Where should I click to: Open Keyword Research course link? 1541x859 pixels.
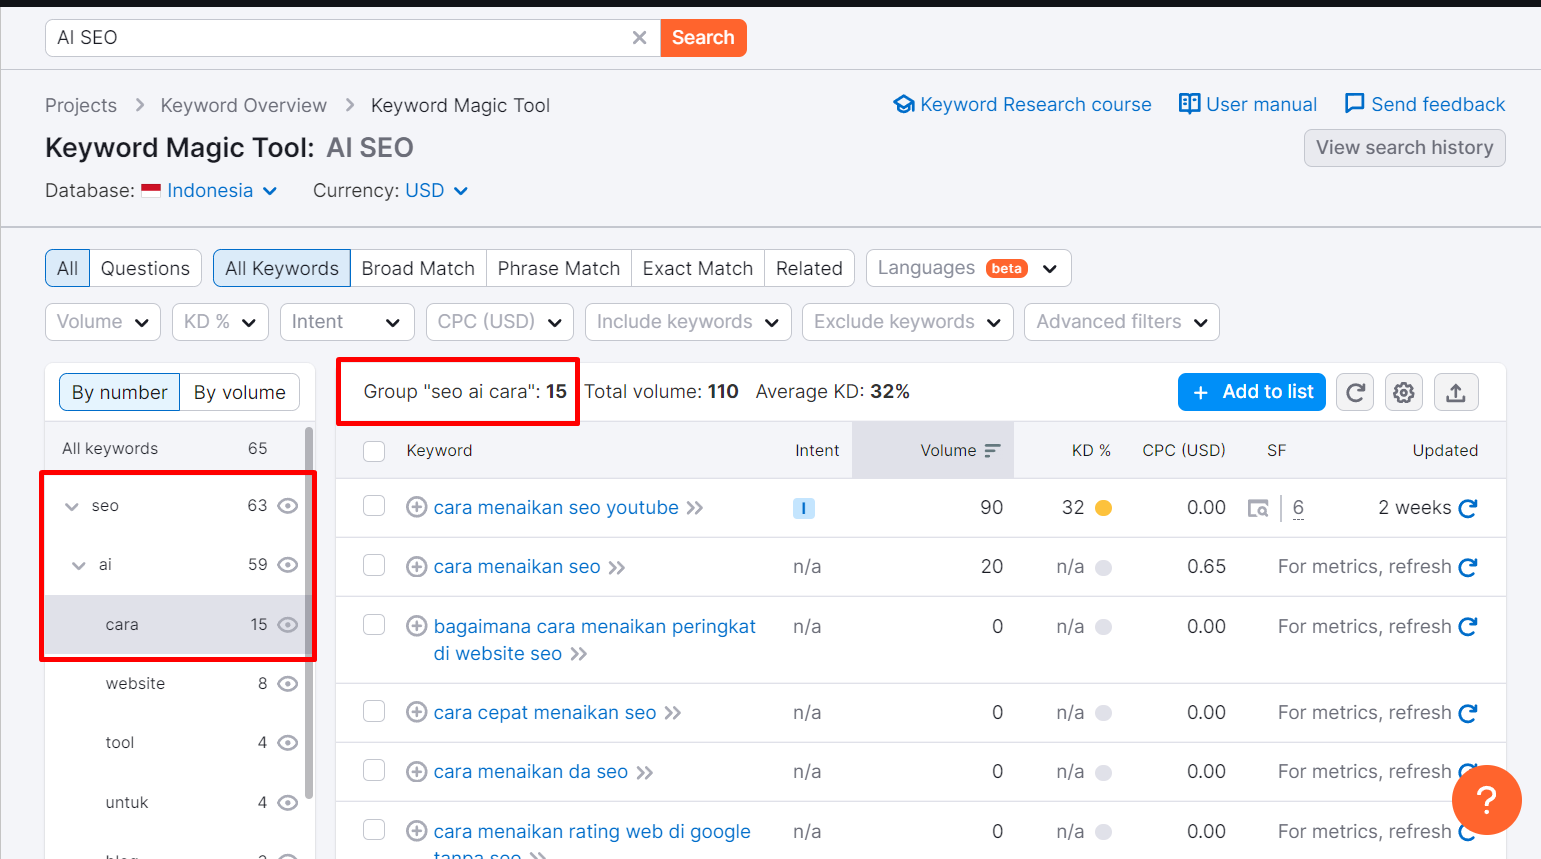click(1022, 104)
